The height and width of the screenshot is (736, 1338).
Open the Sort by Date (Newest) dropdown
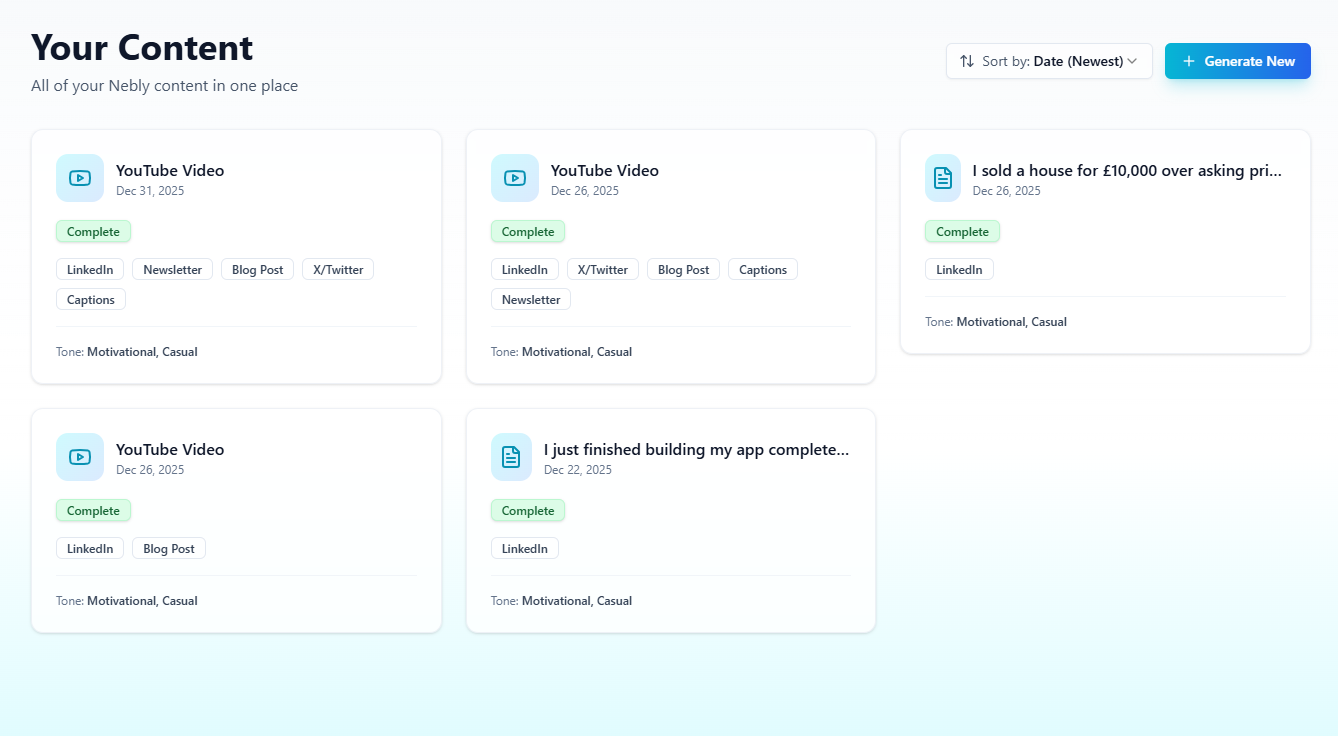[x=1049, y=61]
